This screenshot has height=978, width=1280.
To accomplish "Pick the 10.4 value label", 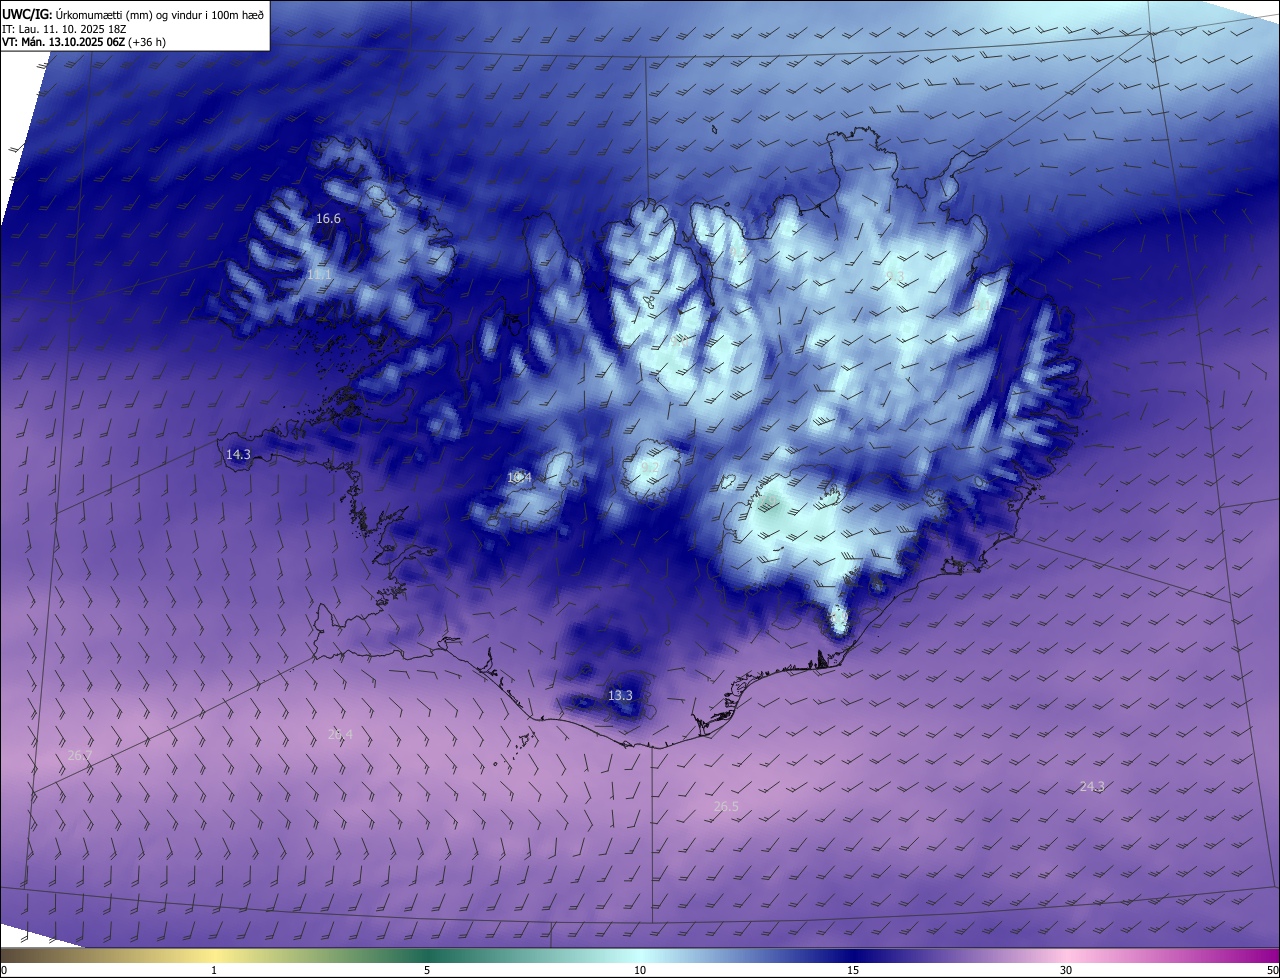I will (519, 478).
